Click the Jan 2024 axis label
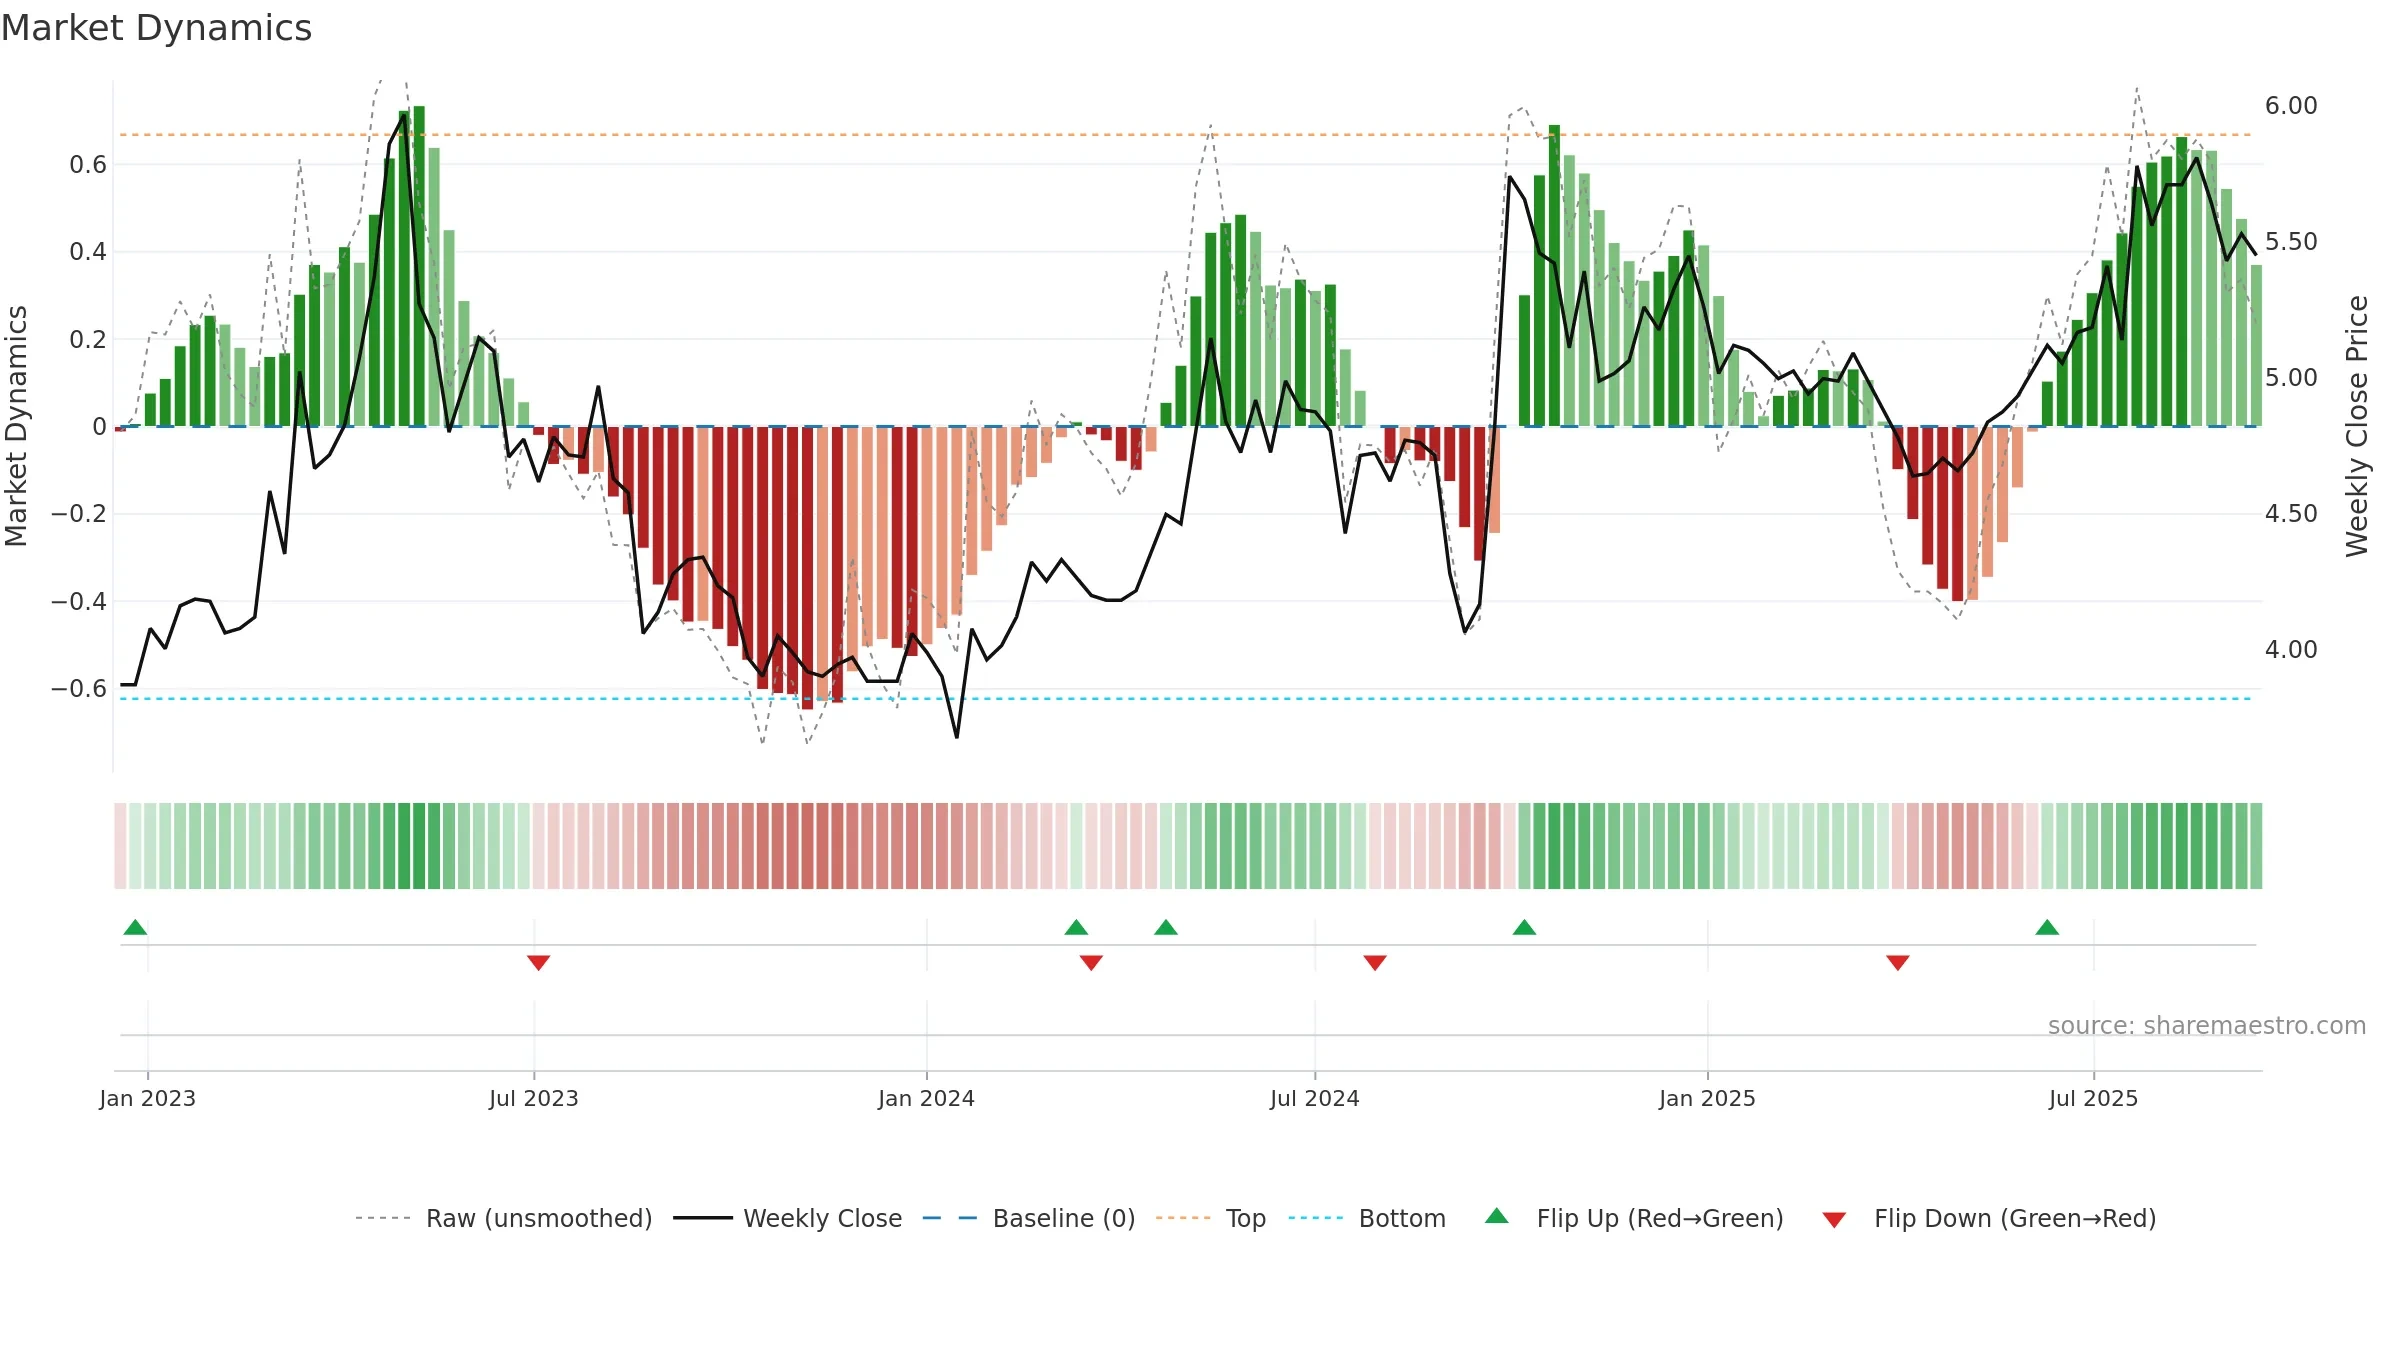2400x1350 pixels. 927,1098
